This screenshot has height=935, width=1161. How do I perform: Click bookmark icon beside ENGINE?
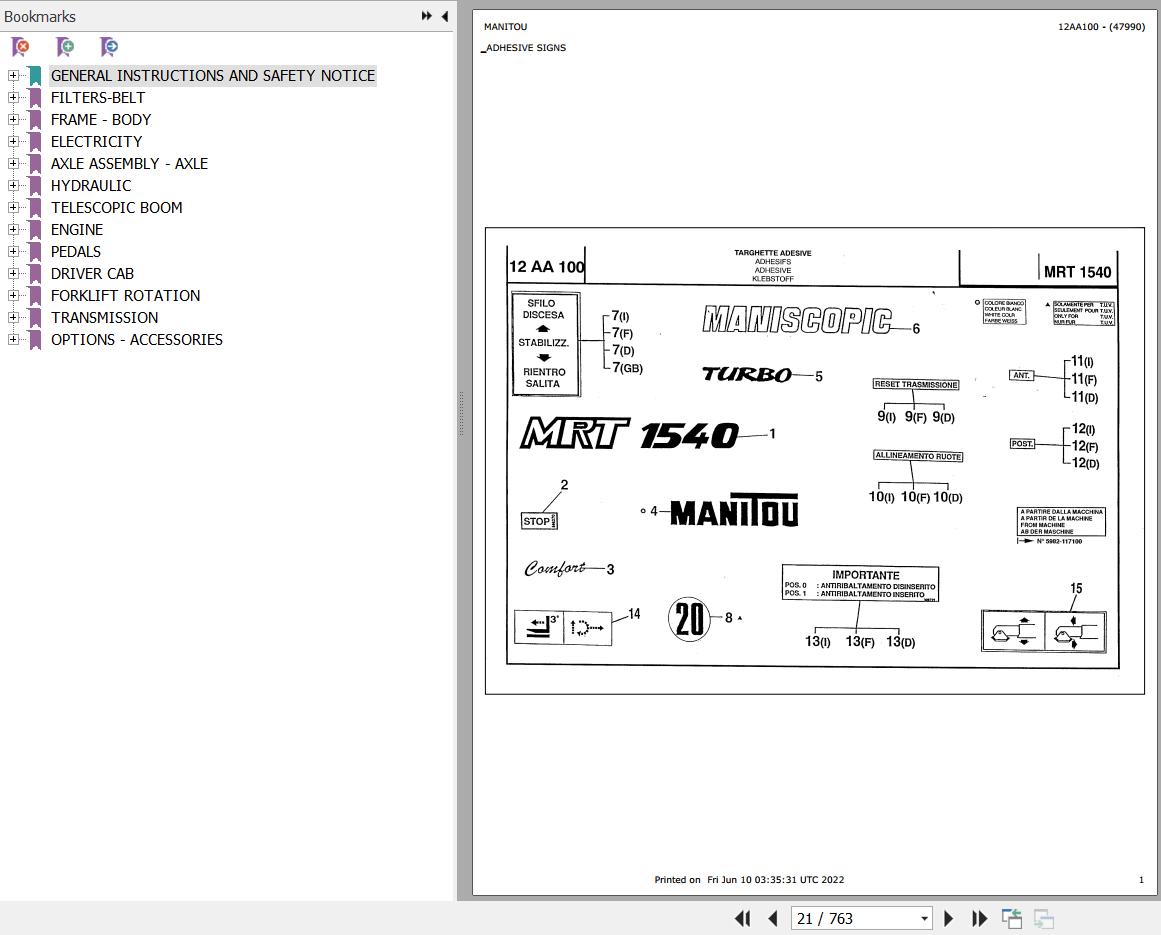(34, 229)
